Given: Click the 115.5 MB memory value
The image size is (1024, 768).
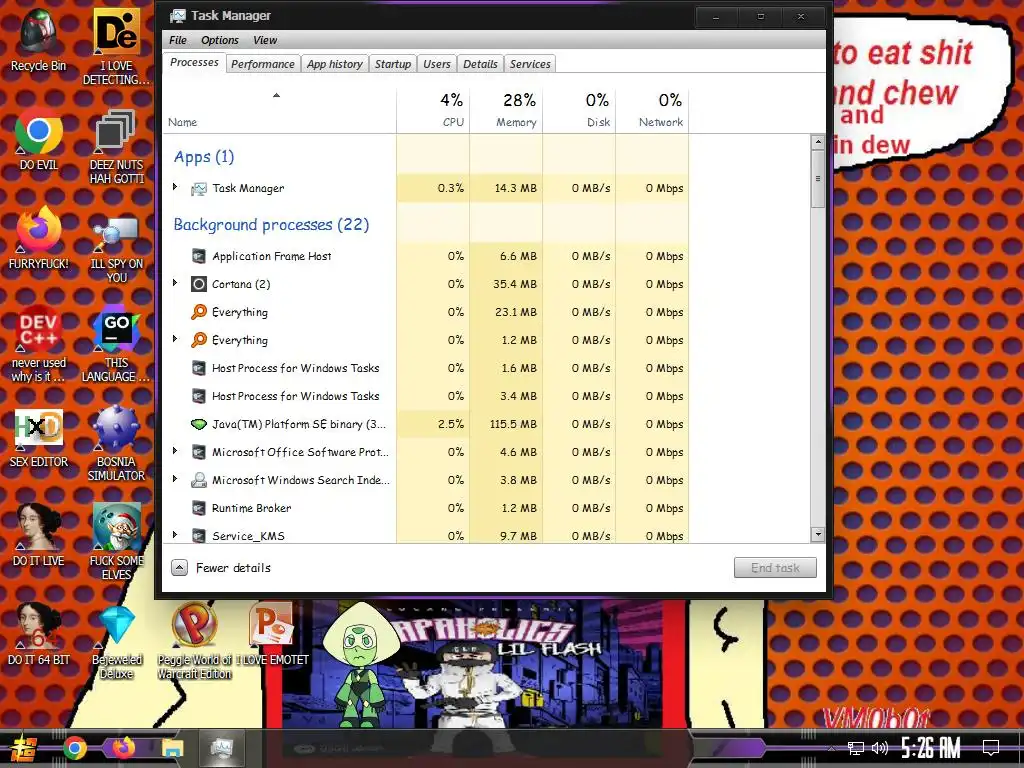Looking at the screenshot, I should tap(513, 424).
